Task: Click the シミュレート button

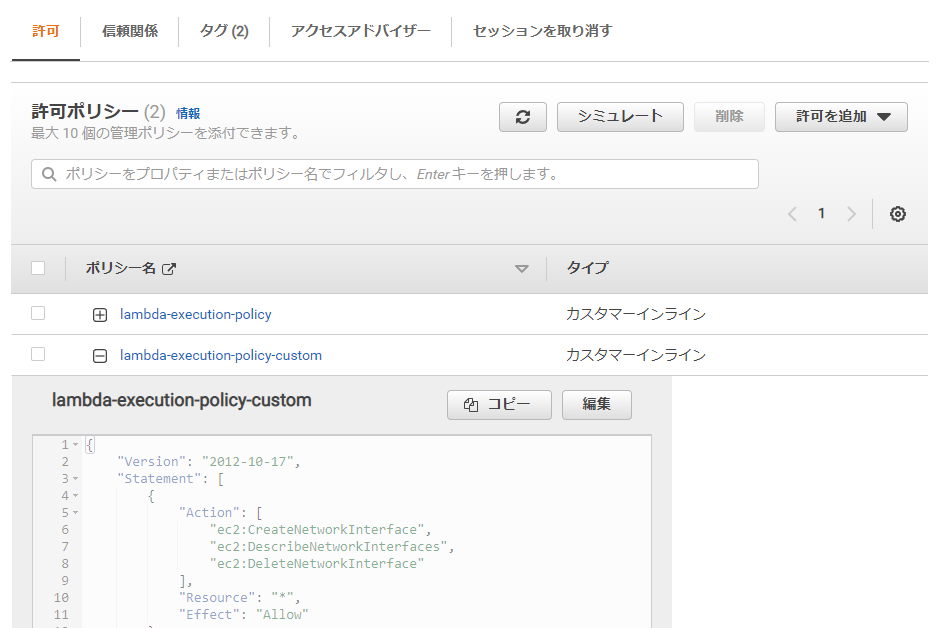Action: (x=620, y=117)
